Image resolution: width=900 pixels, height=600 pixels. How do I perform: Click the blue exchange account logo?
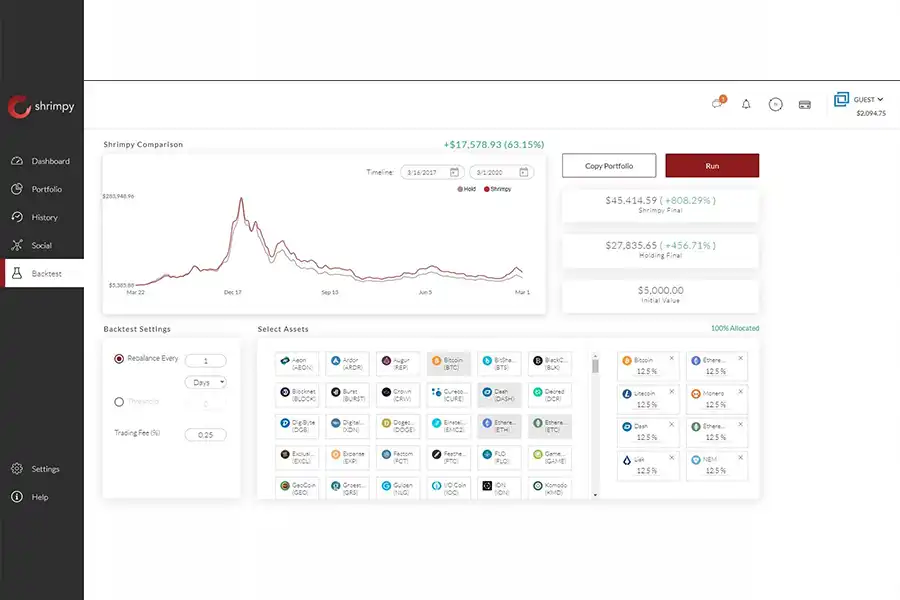841,99
